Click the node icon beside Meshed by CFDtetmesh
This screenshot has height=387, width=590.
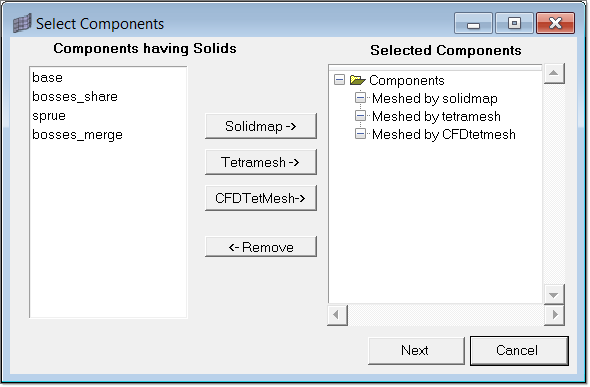(x=360, y=134)
